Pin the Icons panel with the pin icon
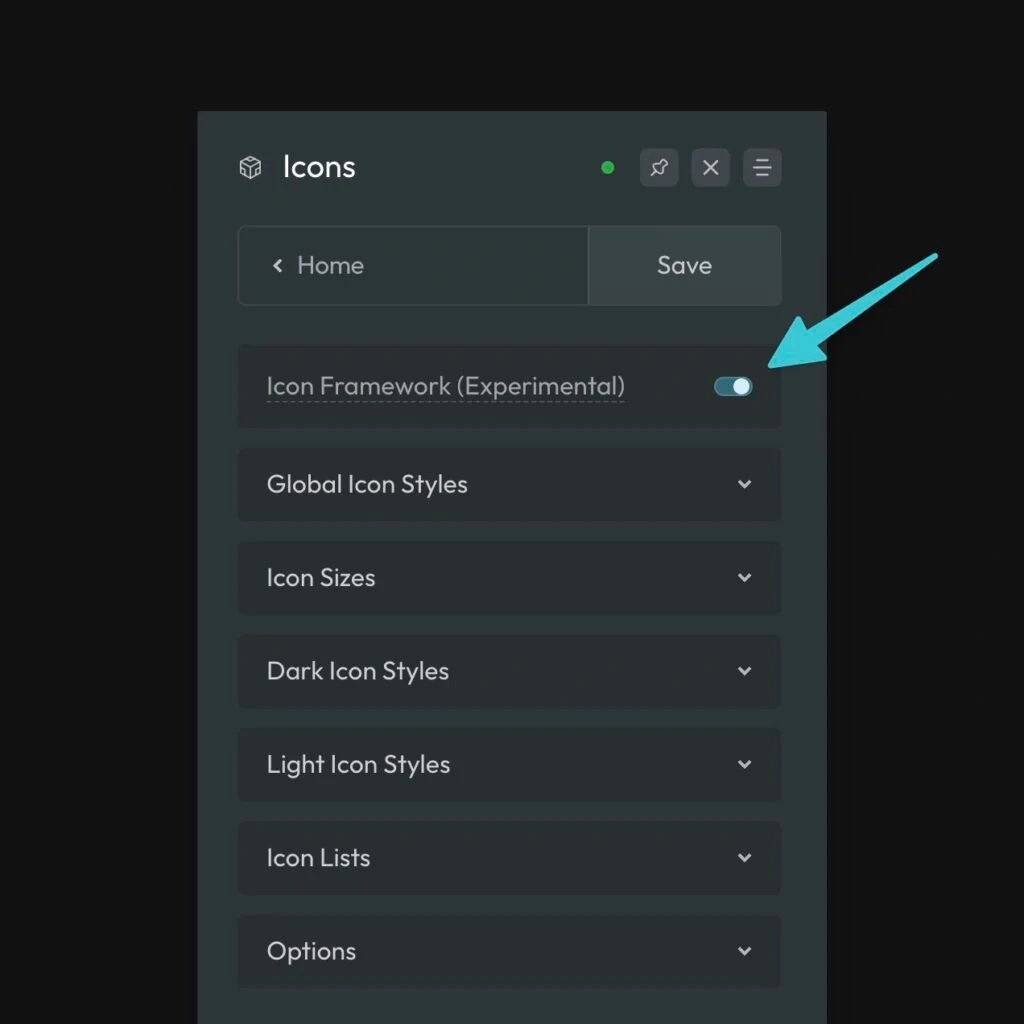This screenshot has height=1024, width=1024. [659, 168]
